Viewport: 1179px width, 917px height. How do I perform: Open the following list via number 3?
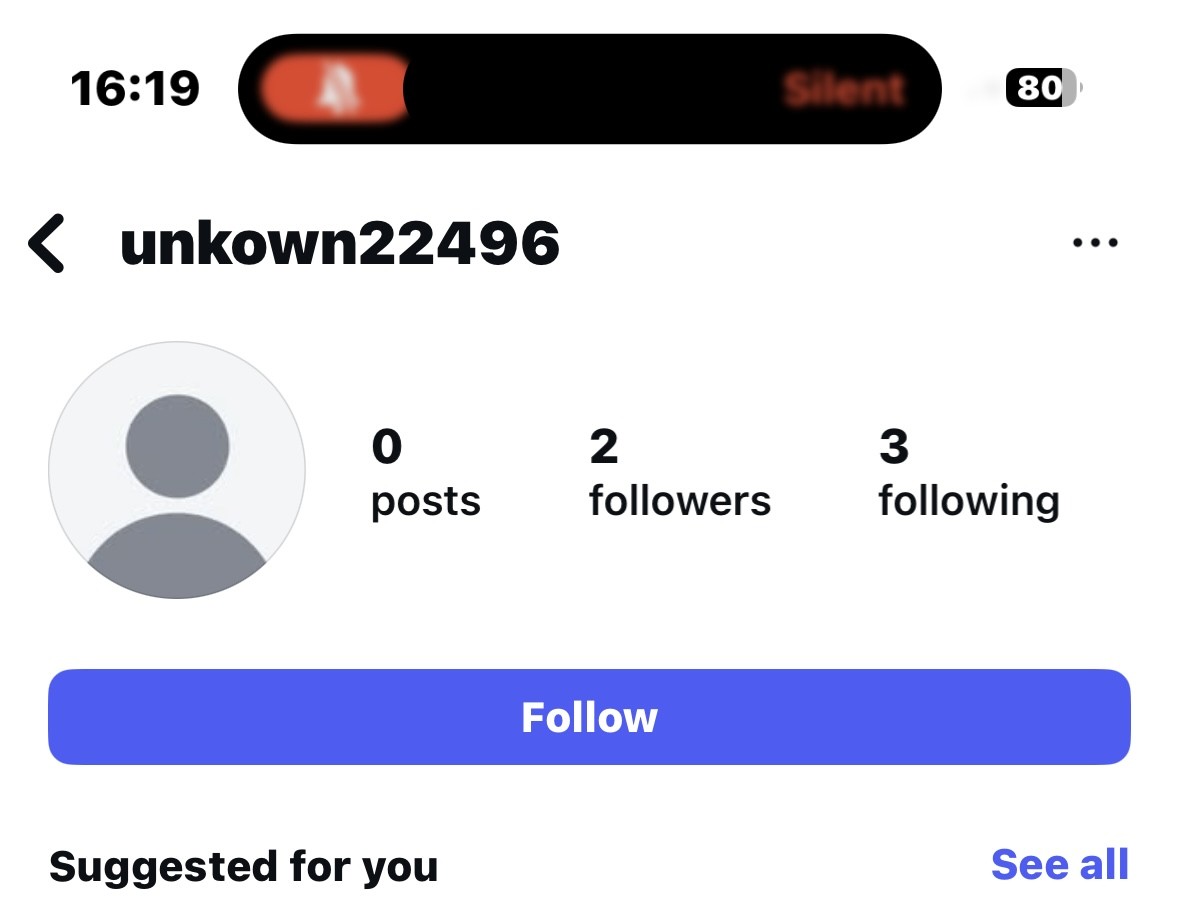[x=893, y=447]
